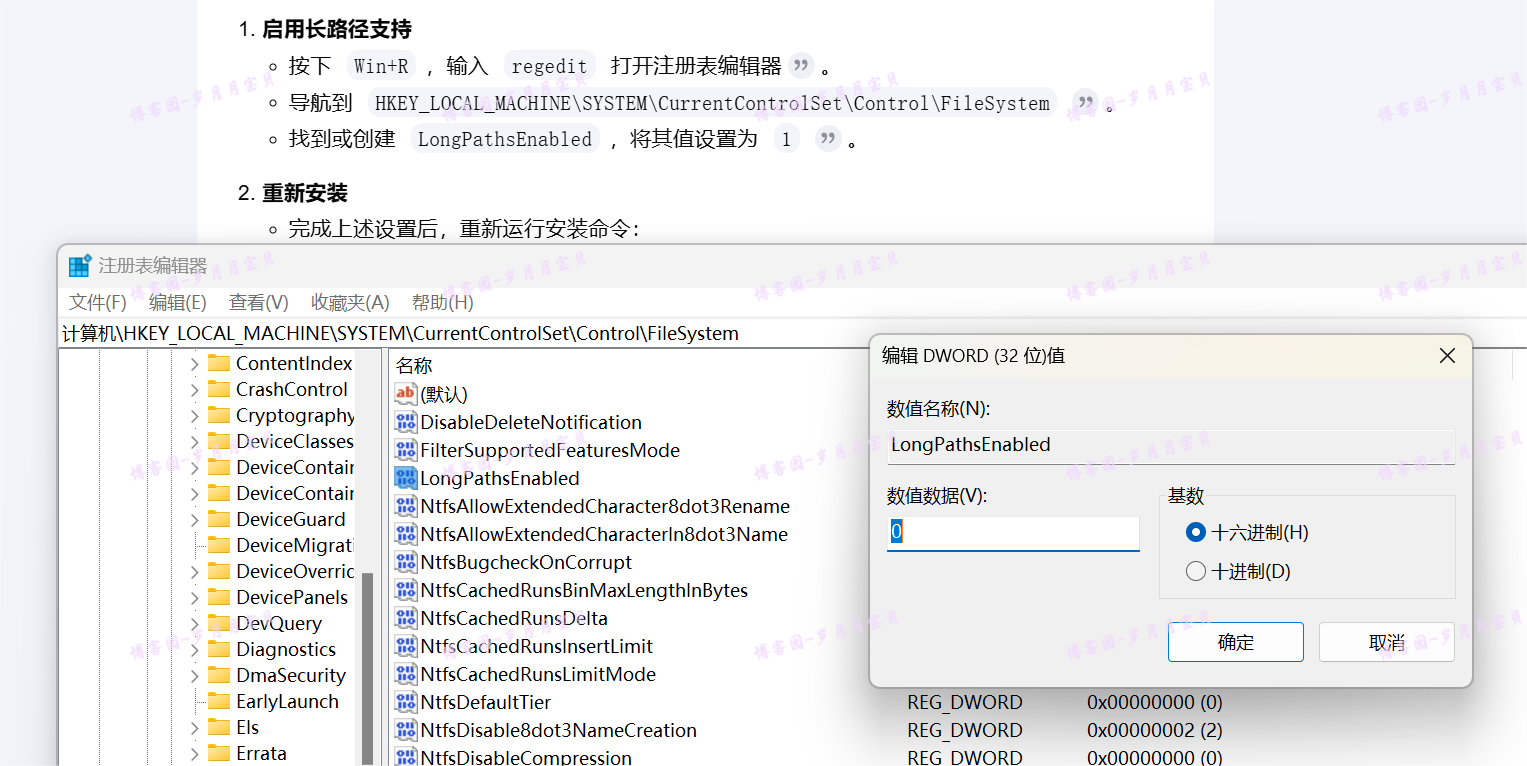Click the NtfsDefaultTier value icon

click(405, 702)
